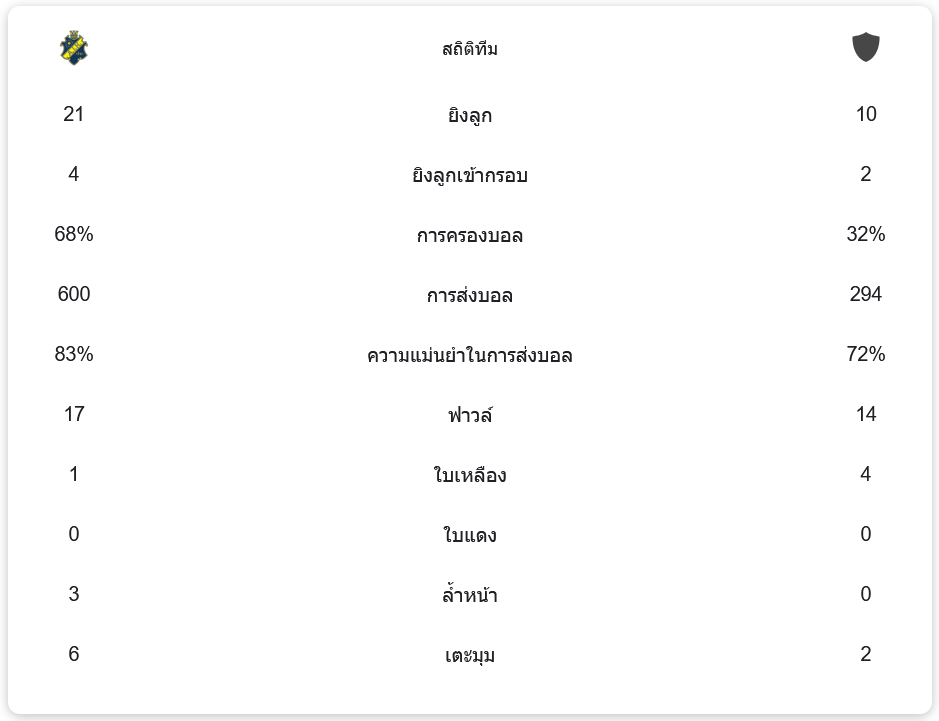Select the การครองบอล possession label
This screenshot has height=721, width=939.
(470, 235)
